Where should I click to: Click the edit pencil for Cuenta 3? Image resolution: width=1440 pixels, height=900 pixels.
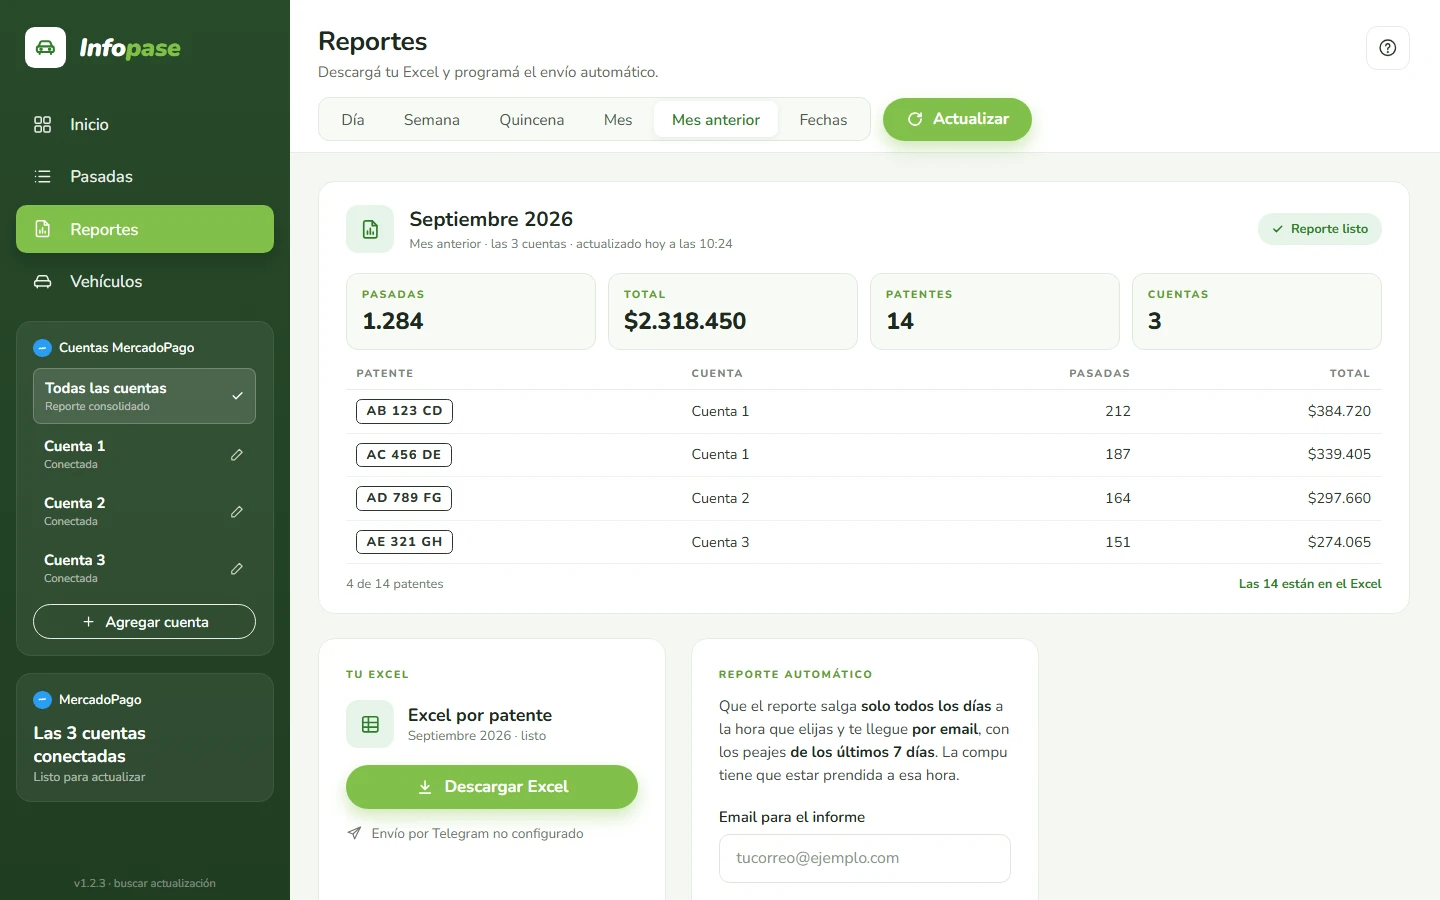click(x=237, y=569)
